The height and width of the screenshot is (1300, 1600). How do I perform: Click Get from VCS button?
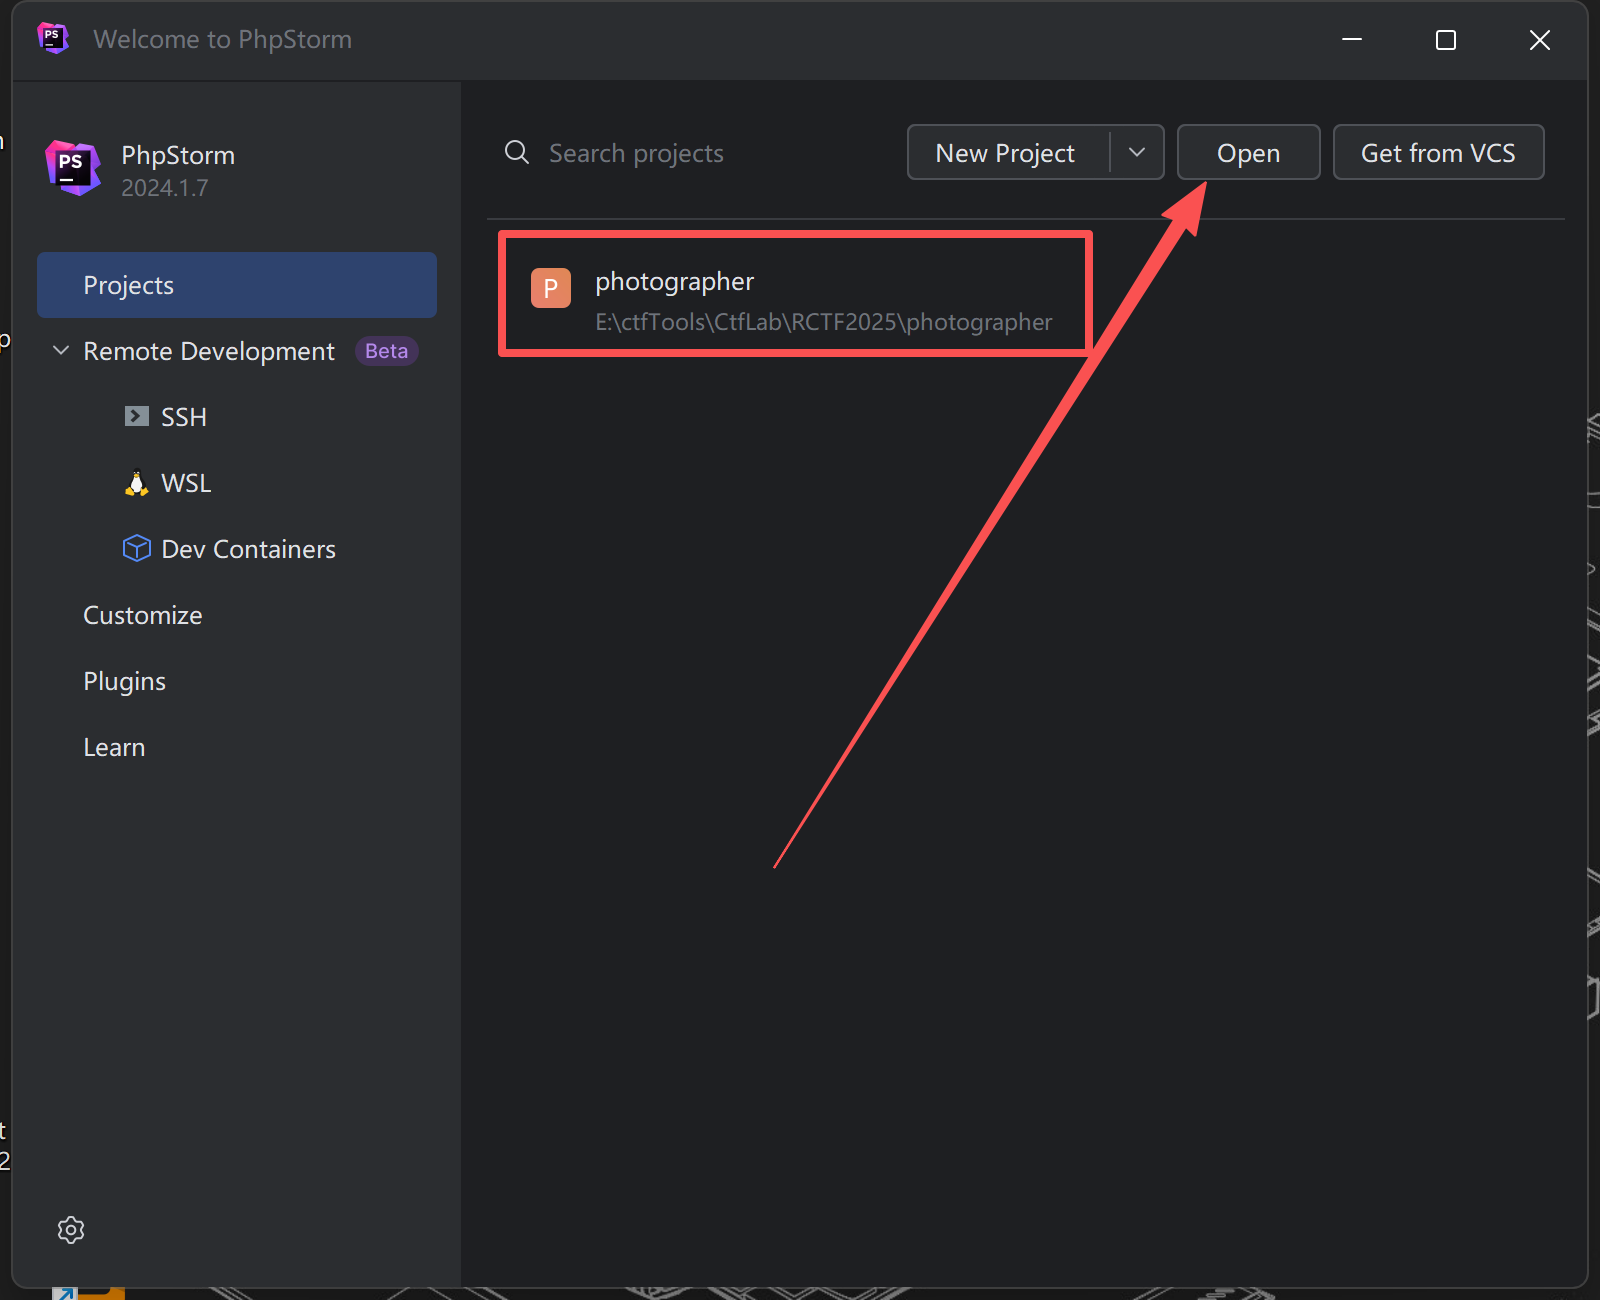coord(1438,153)
